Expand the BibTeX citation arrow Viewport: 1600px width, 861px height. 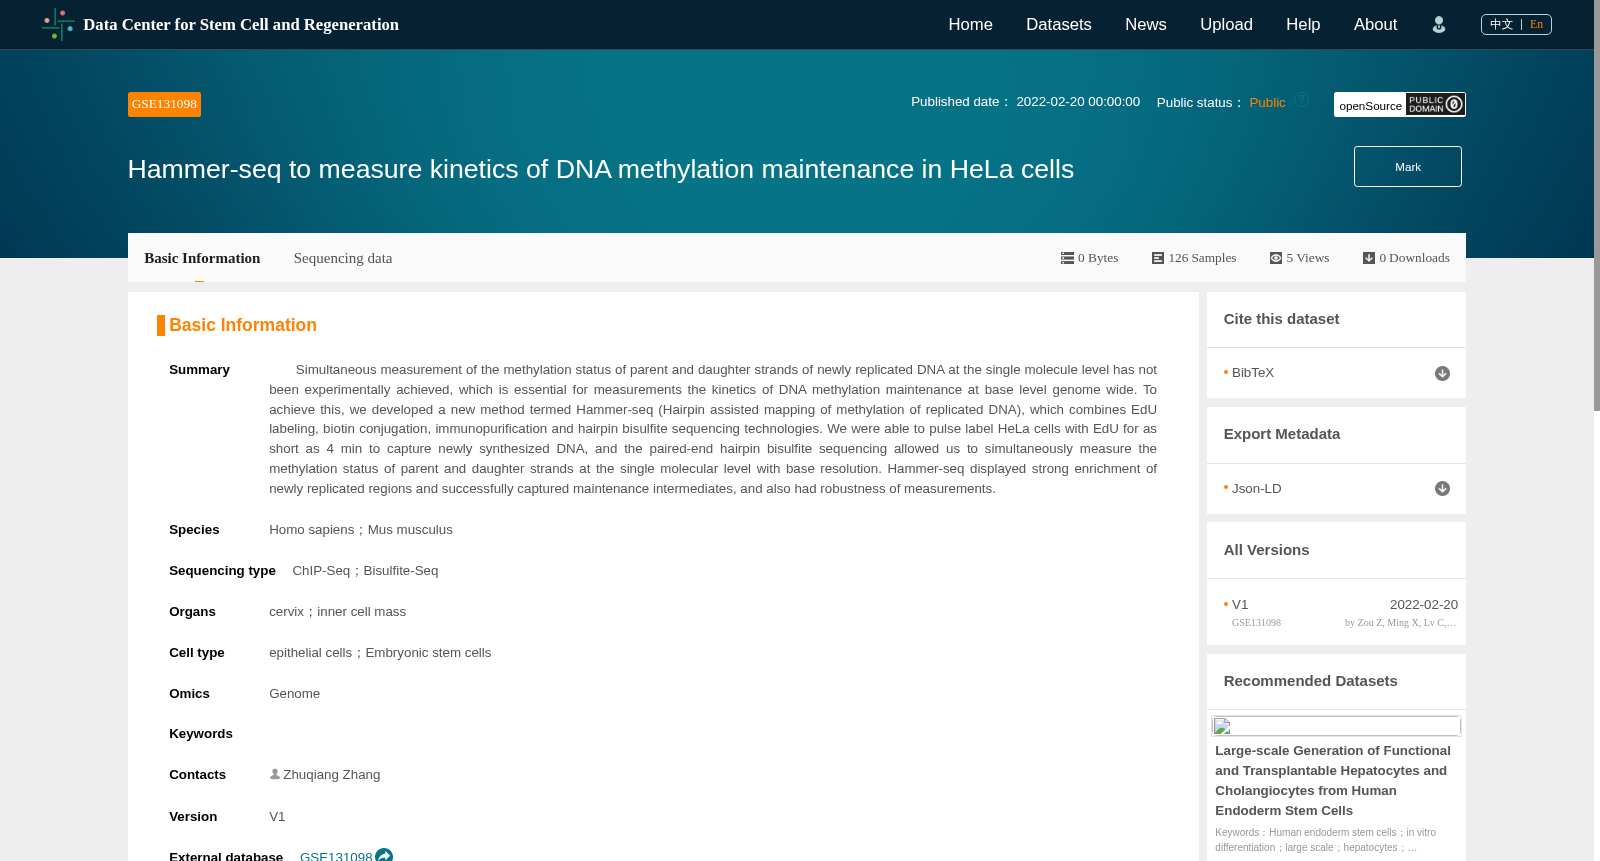[1442, 373]
